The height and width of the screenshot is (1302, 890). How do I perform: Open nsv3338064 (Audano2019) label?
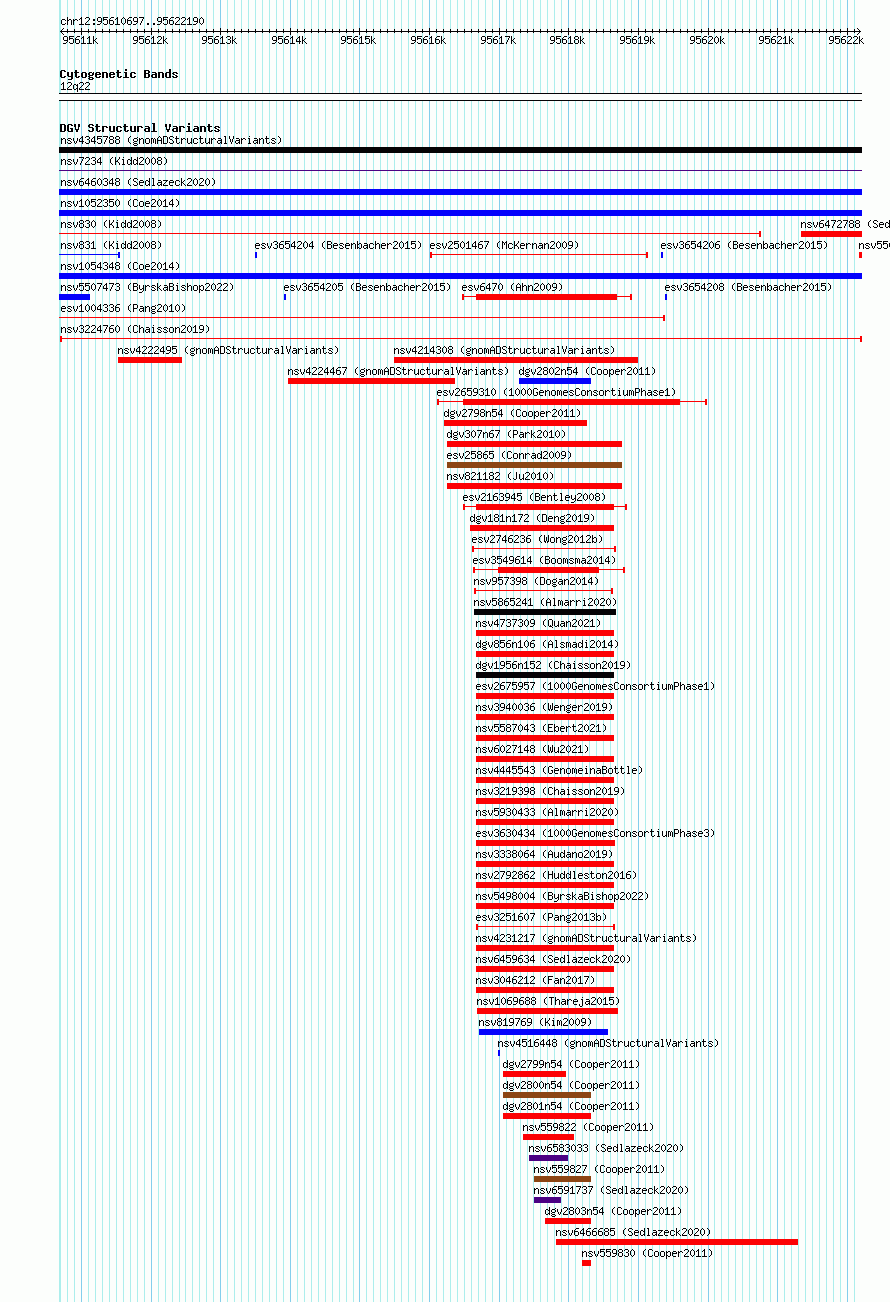pyautogui.click(x=545, y=854)
